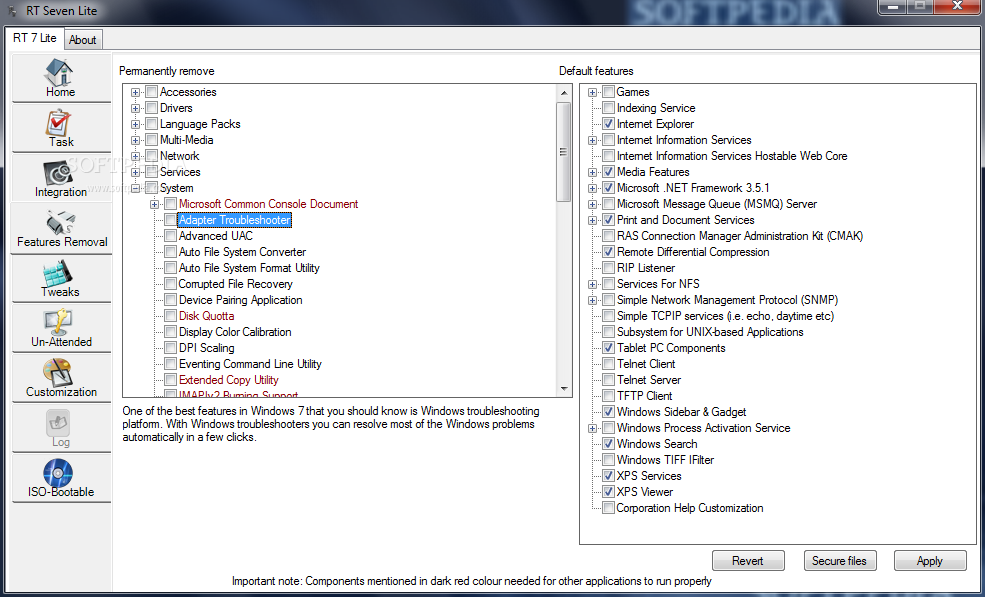
Task: Select Device Pairing Application item
Action: [241, 300]
